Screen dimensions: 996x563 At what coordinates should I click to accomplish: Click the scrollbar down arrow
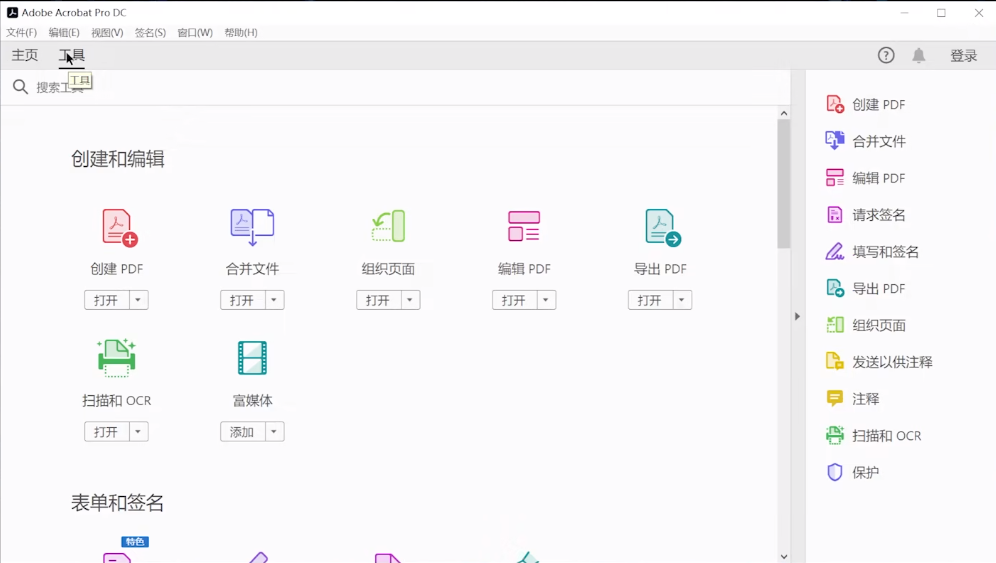784,557
